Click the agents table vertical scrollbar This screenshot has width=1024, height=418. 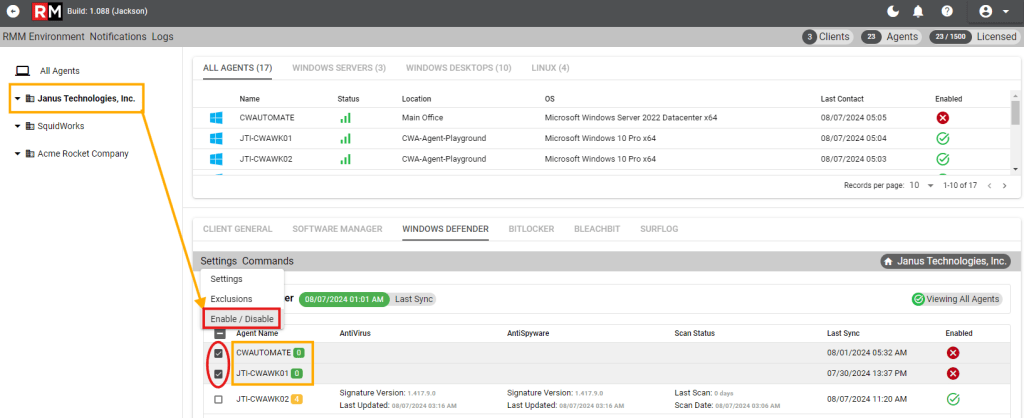(1015, 112)
